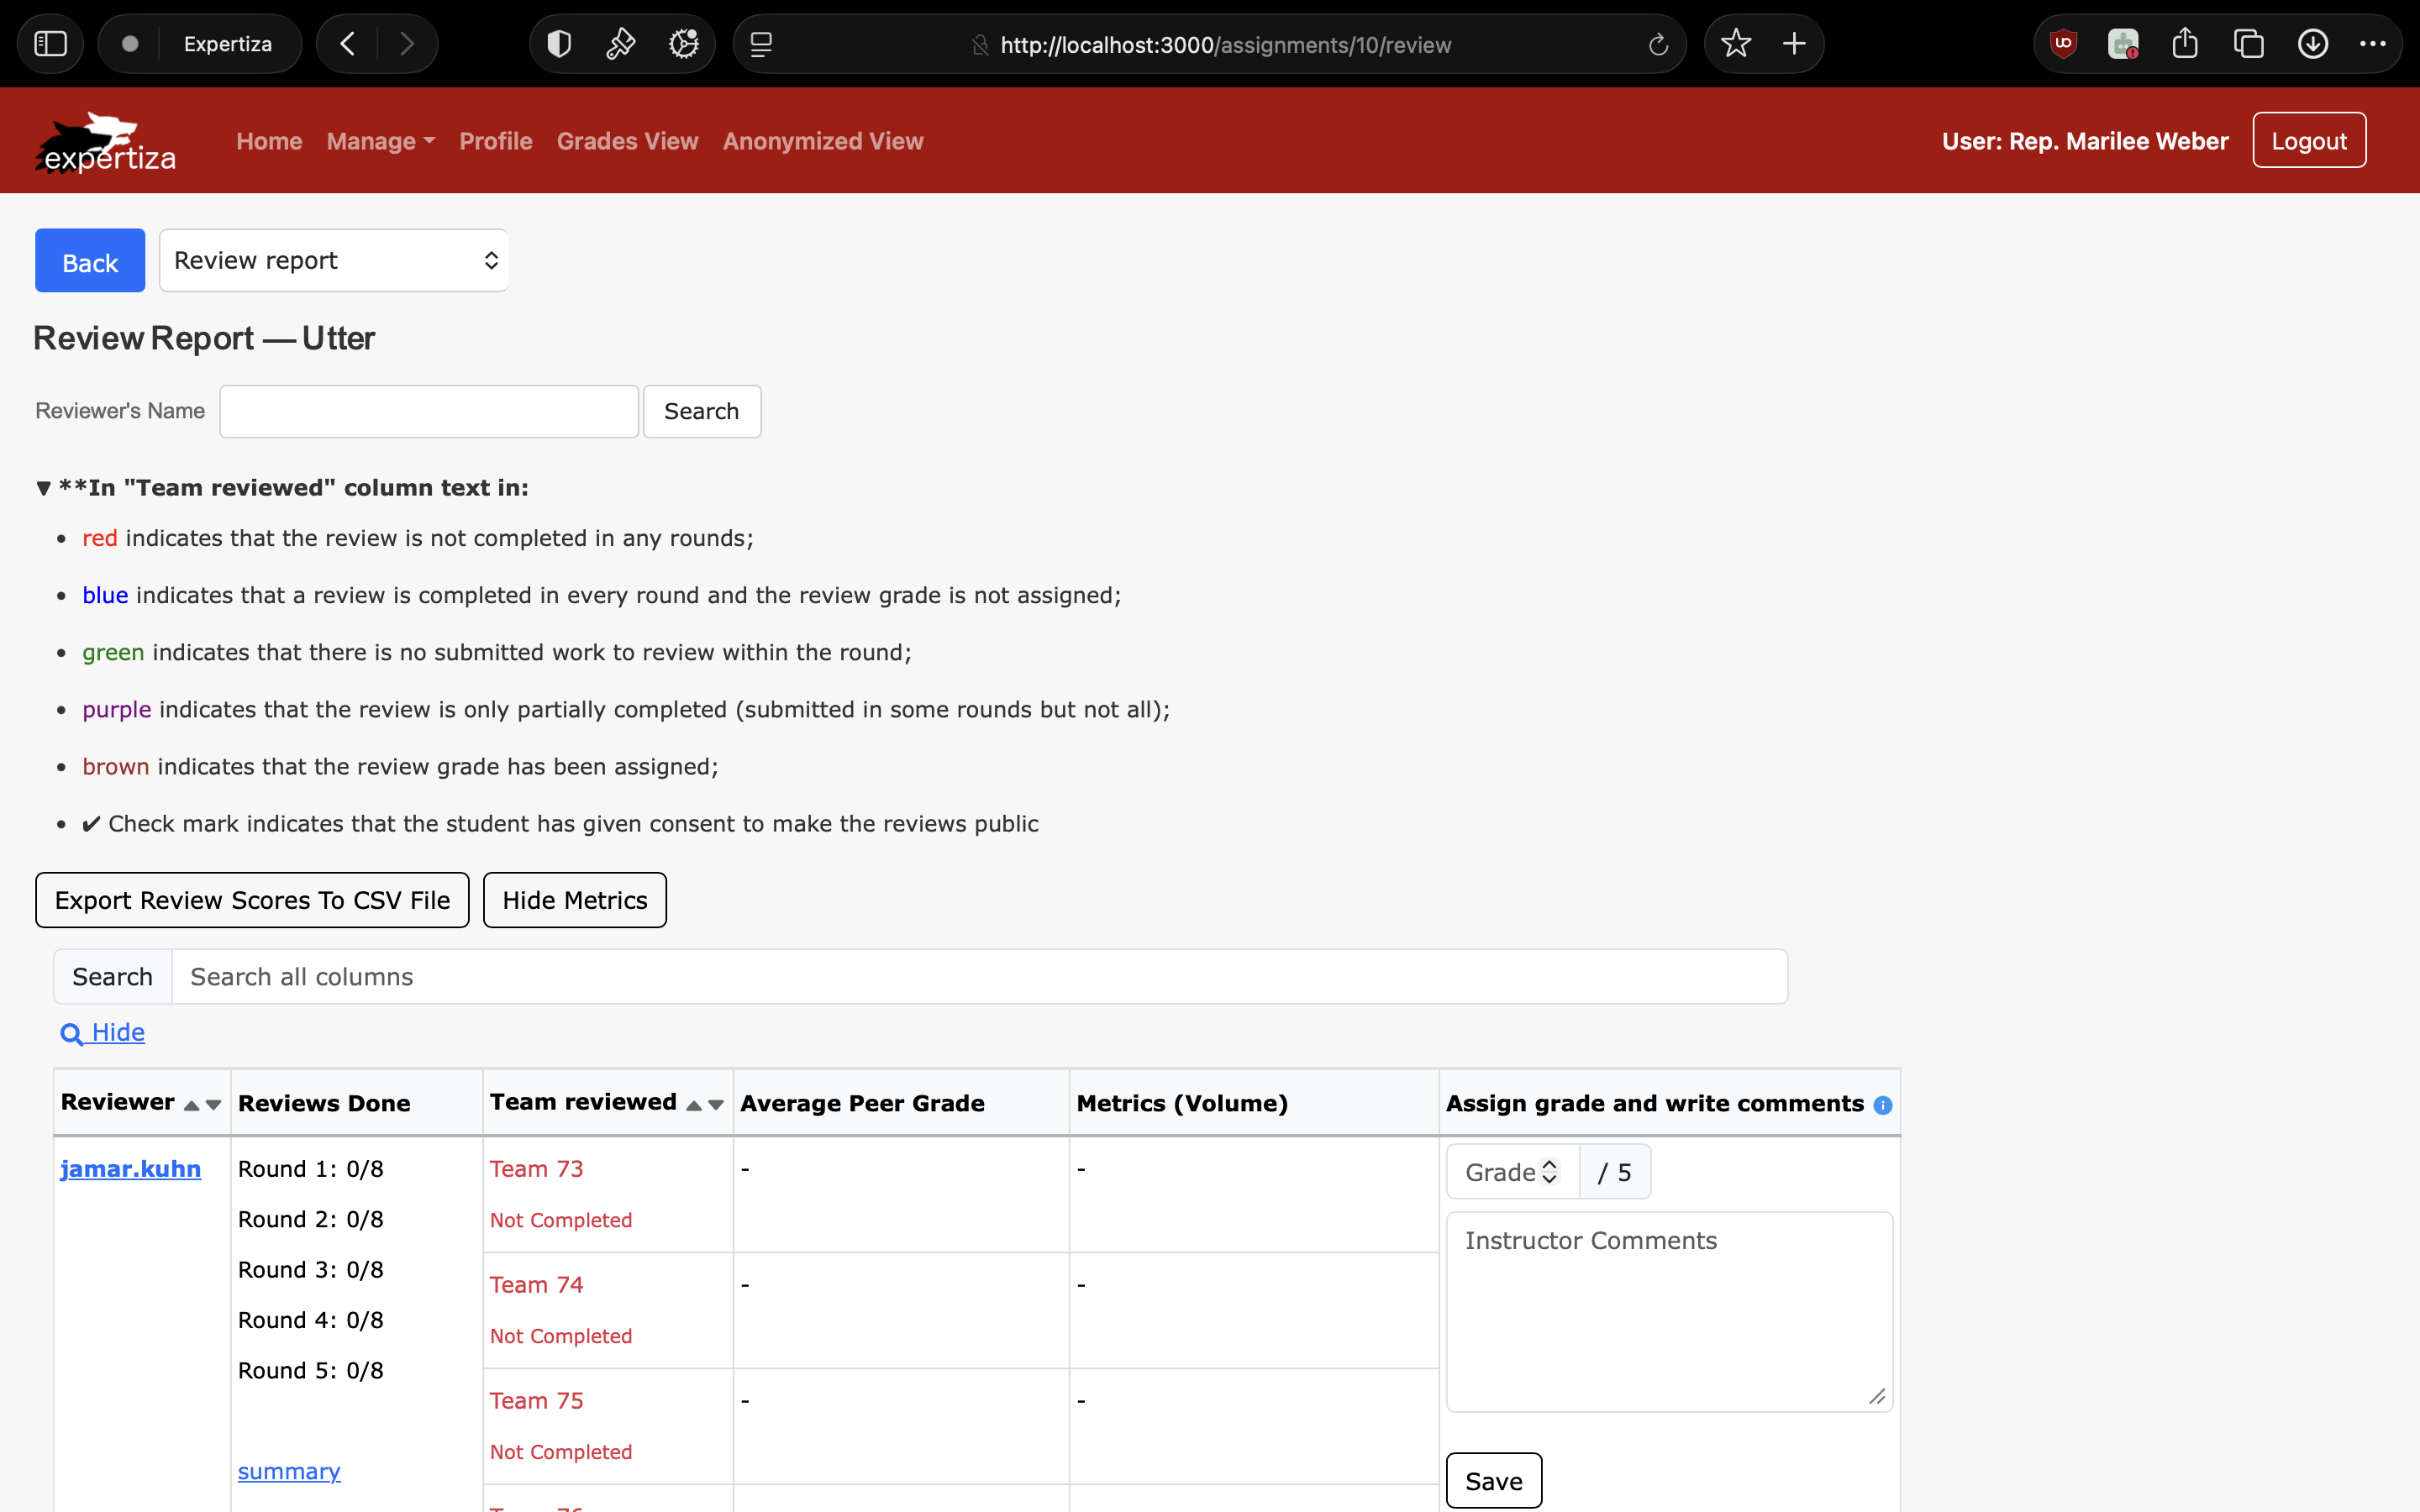
Task: Open the Team 73 link
Action: [536, 1169]
